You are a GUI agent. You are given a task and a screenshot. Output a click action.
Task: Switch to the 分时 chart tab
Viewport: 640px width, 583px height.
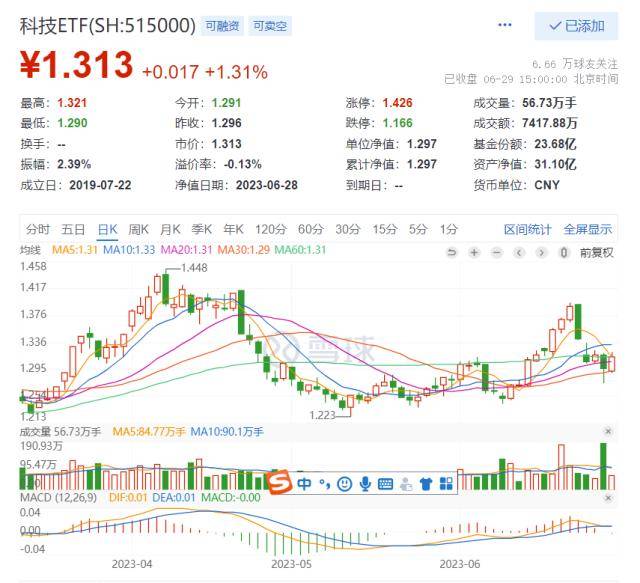coord(38,229)
